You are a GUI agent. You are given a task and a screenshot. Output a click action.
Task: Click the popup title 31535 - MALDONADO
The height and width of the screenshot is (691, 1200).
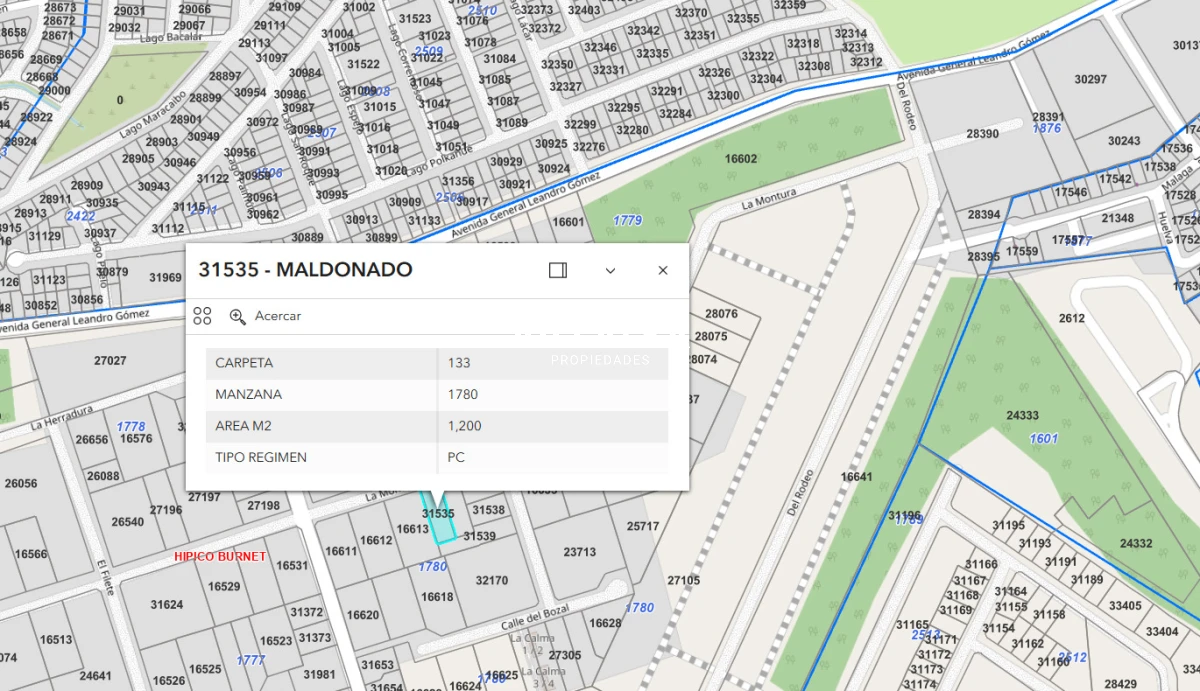coord(305,269)
